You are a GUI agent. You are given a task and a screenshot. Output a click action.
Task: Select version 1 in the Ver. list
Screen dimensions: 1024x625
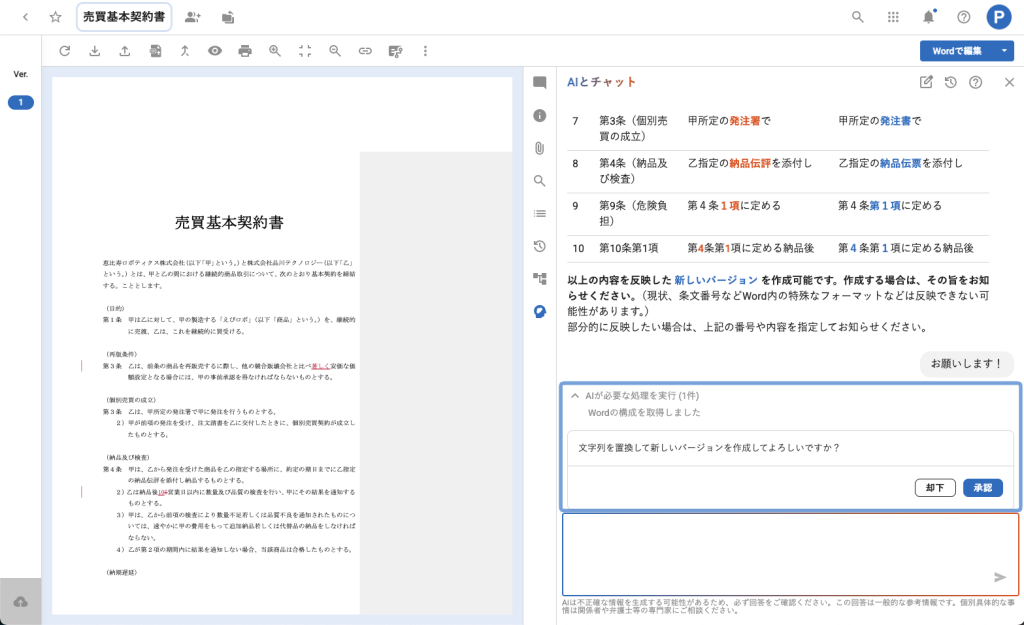pos(20,102)
